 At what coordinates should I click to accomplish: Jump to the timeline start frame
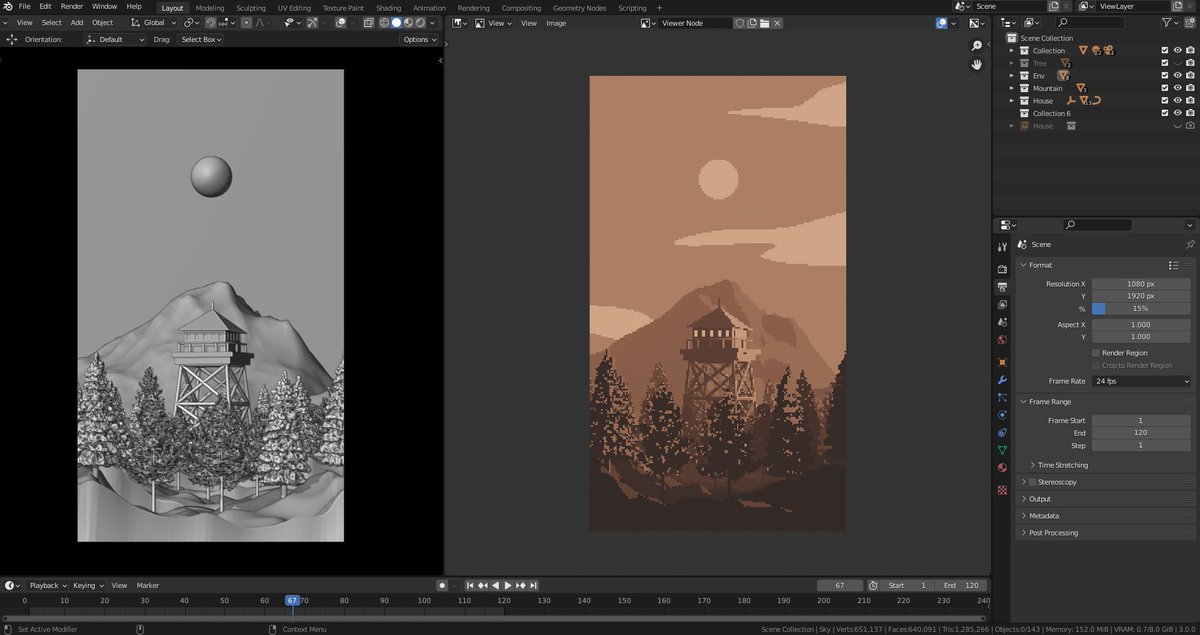(x=470, y=585)
